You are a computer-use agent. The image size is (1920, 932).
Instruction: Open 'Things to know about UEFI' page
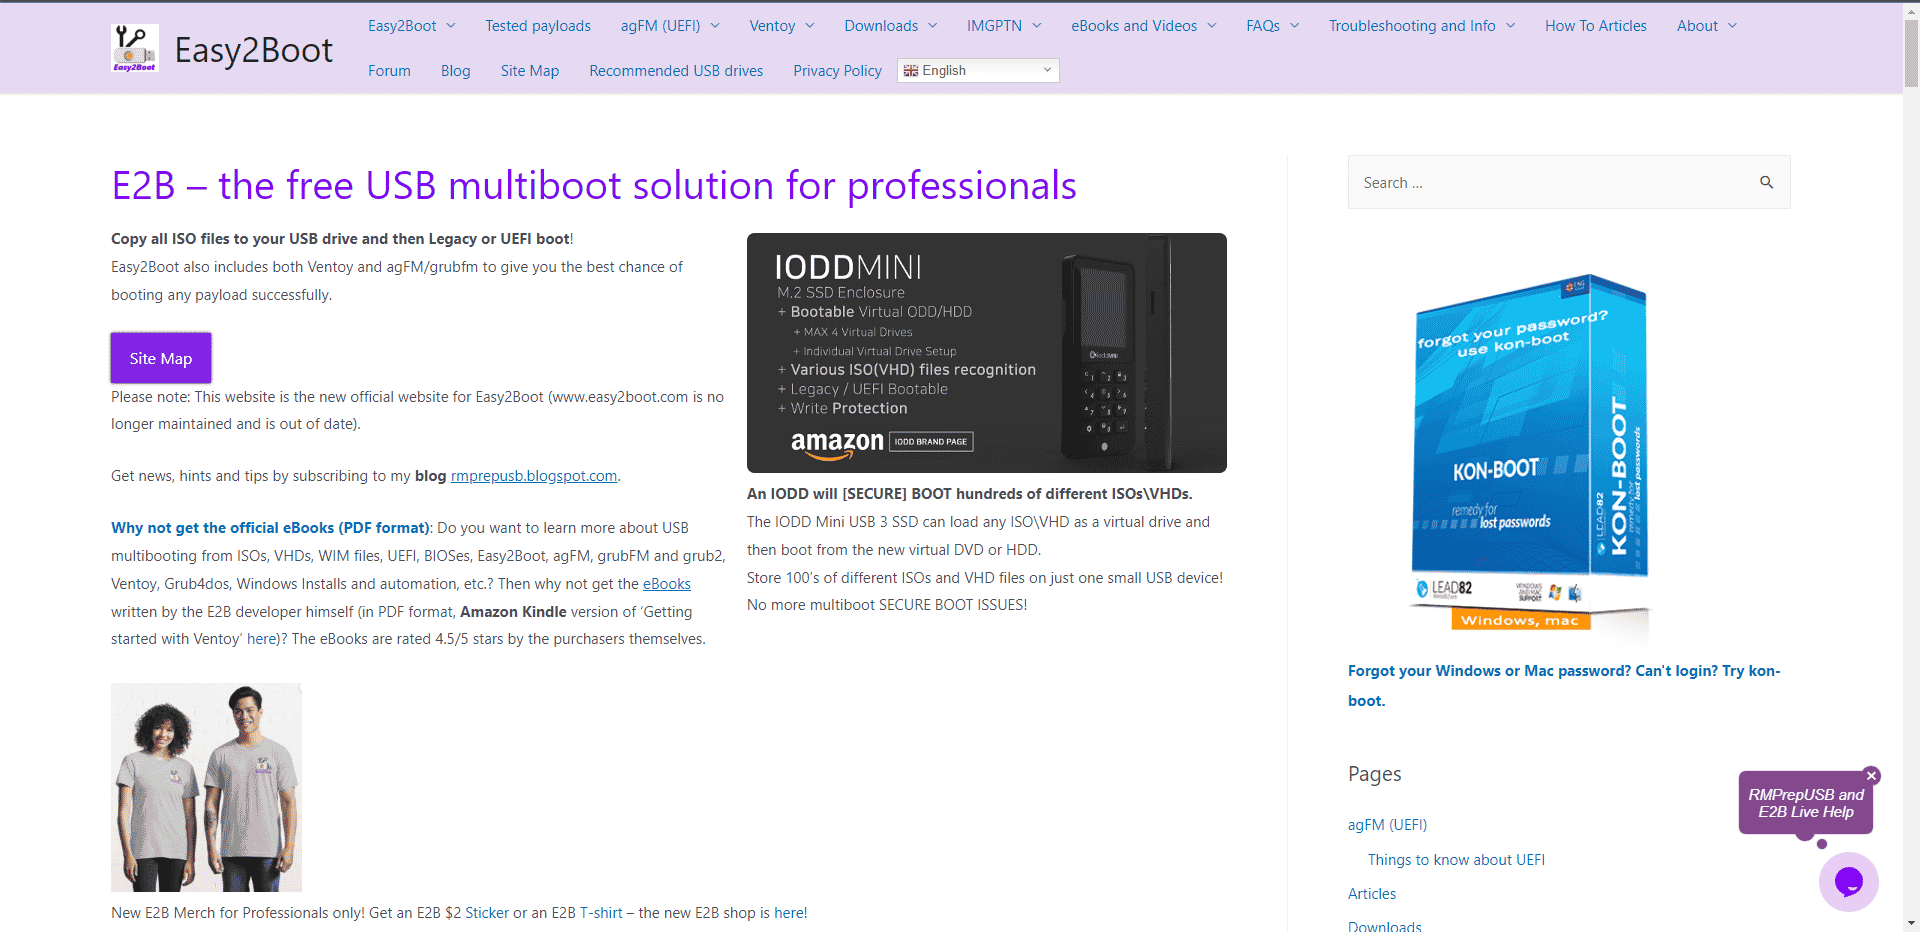[1456, 860]
